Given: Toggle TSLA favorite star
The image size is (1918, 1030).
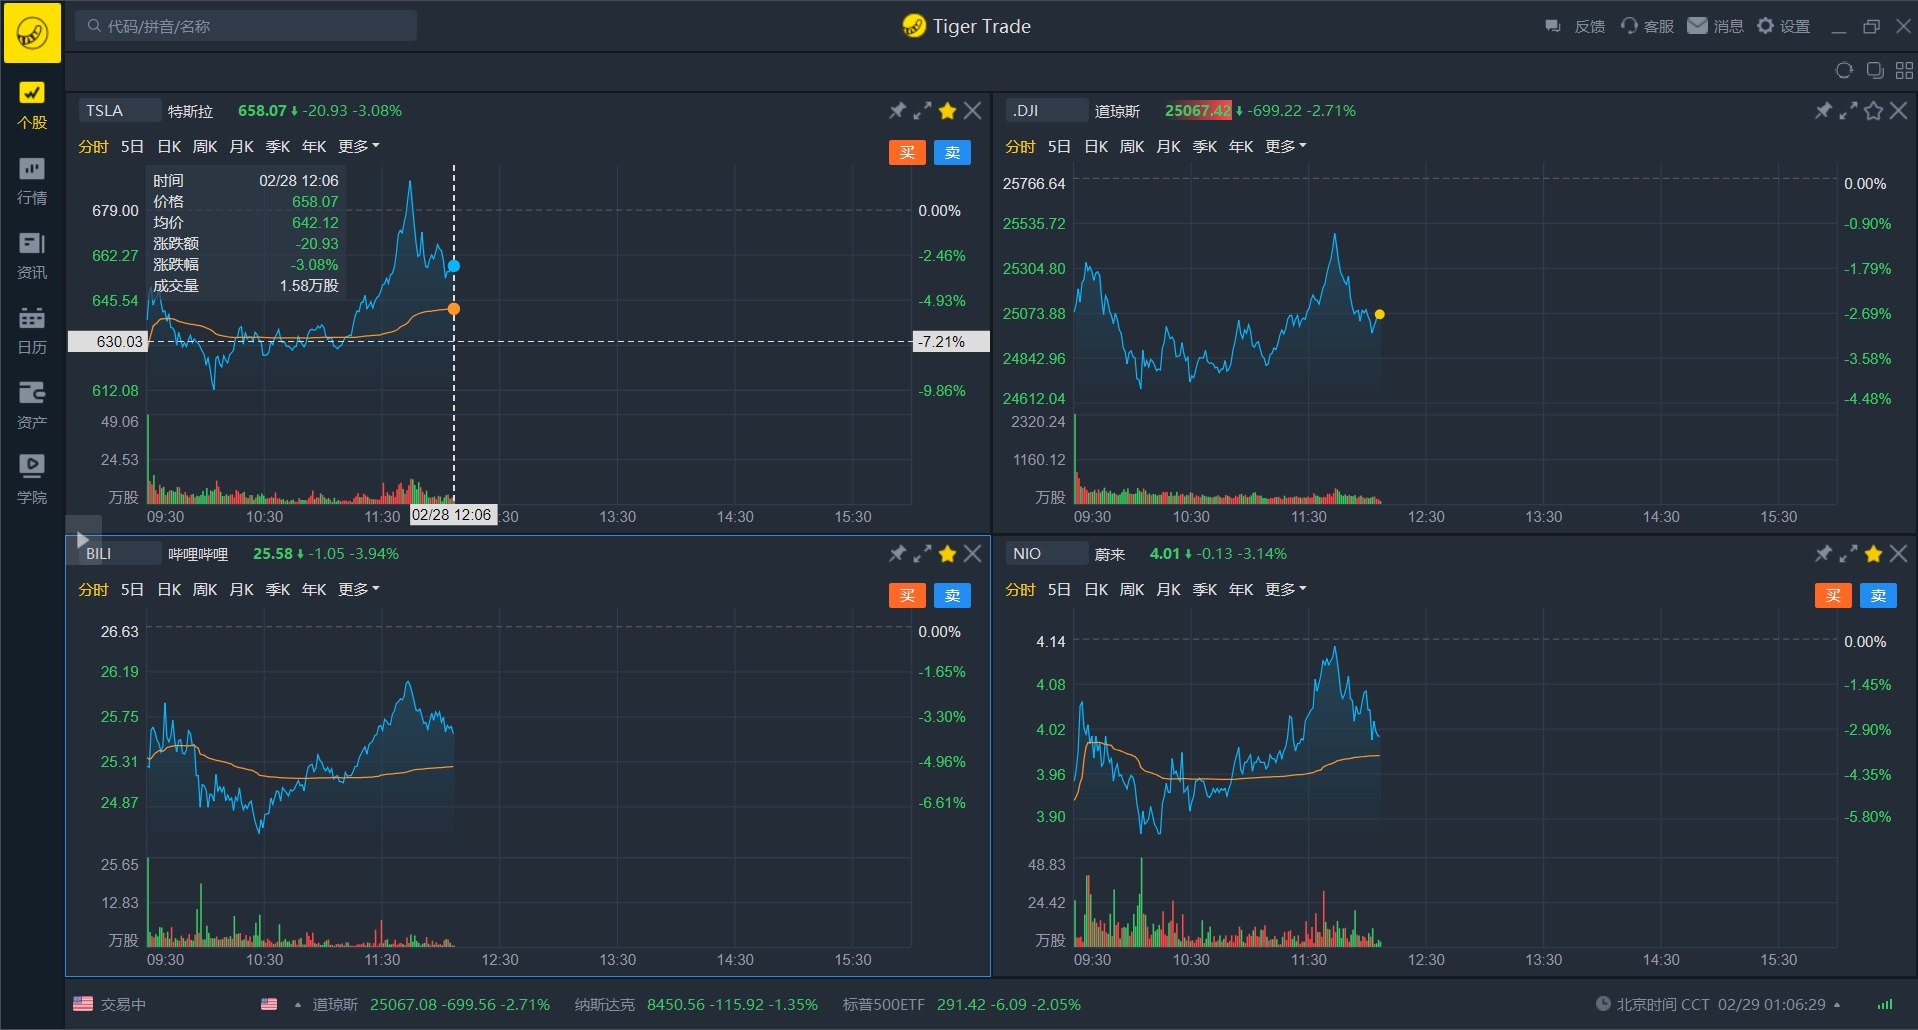Looking at the screenshot, I should tap(947, 110).
